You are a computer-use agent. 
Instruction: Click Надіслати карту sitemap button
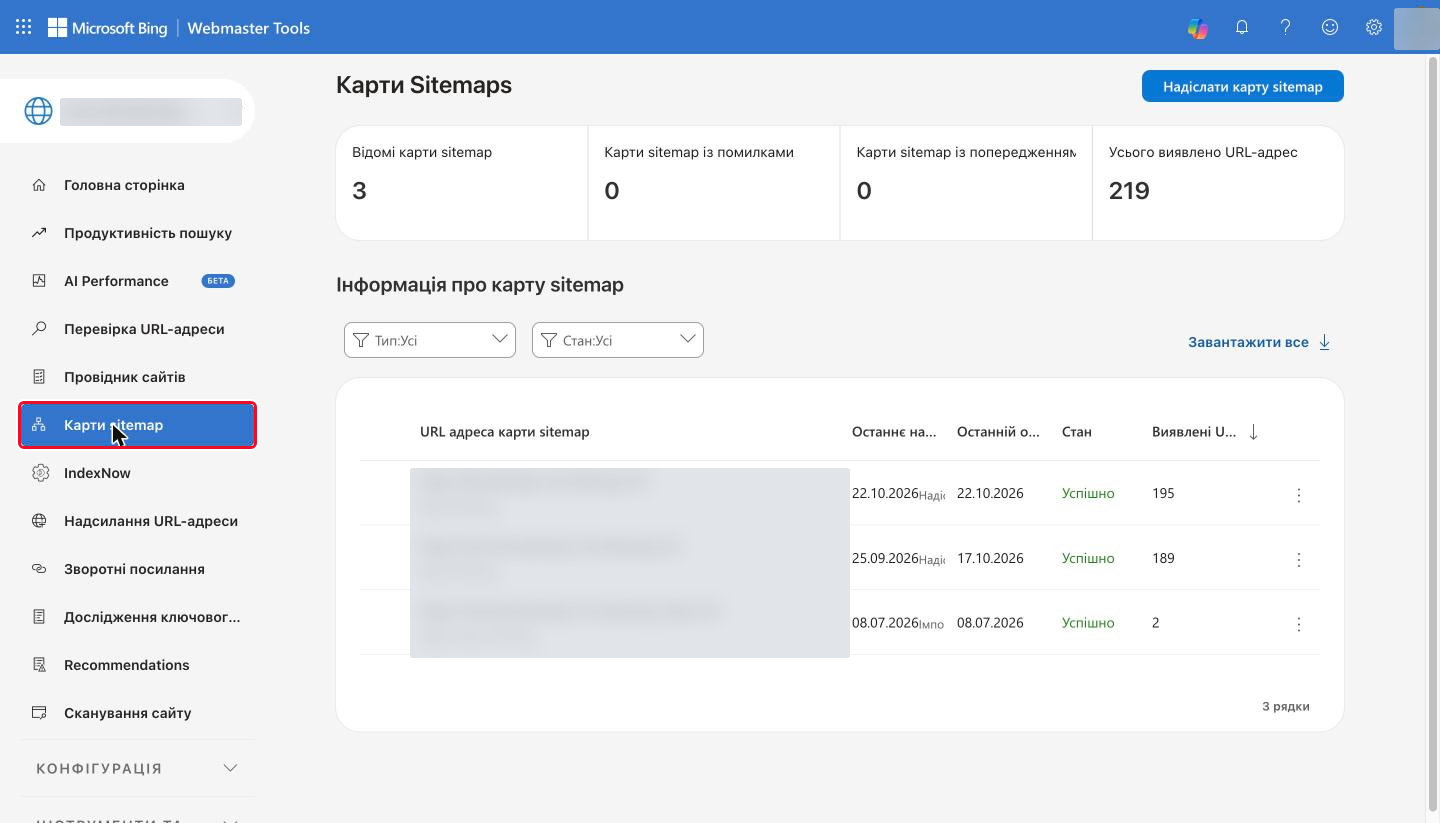(1242, 87)
